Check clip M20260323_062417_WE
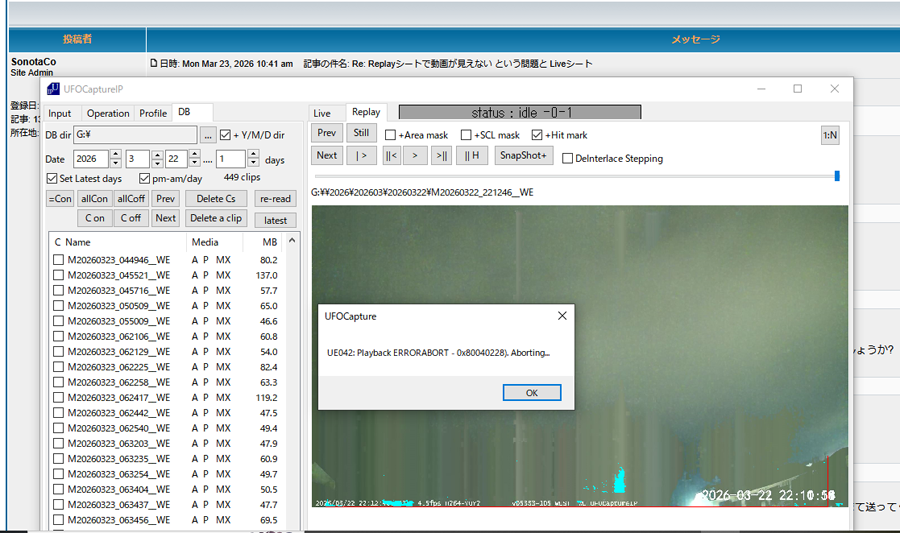 pos(58,398)
